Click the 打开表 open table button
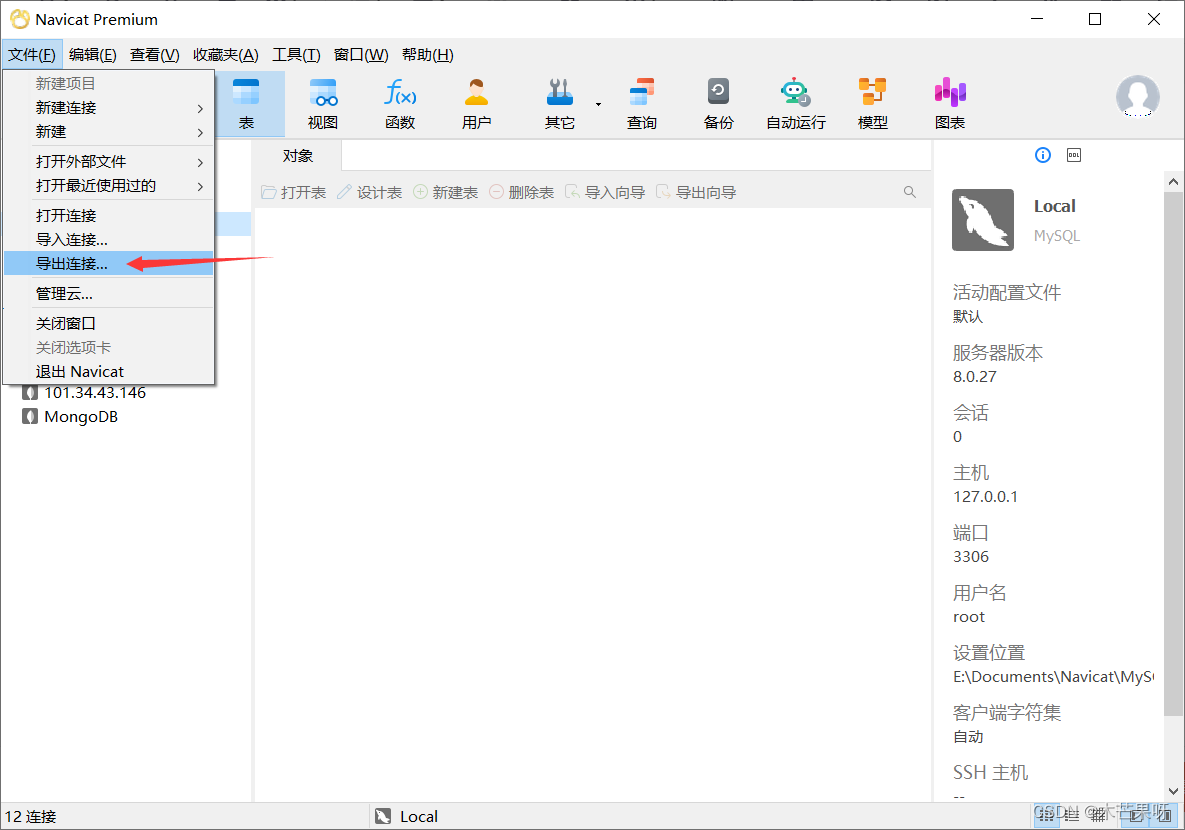The image size is (1185, 830). click(293, 193)
